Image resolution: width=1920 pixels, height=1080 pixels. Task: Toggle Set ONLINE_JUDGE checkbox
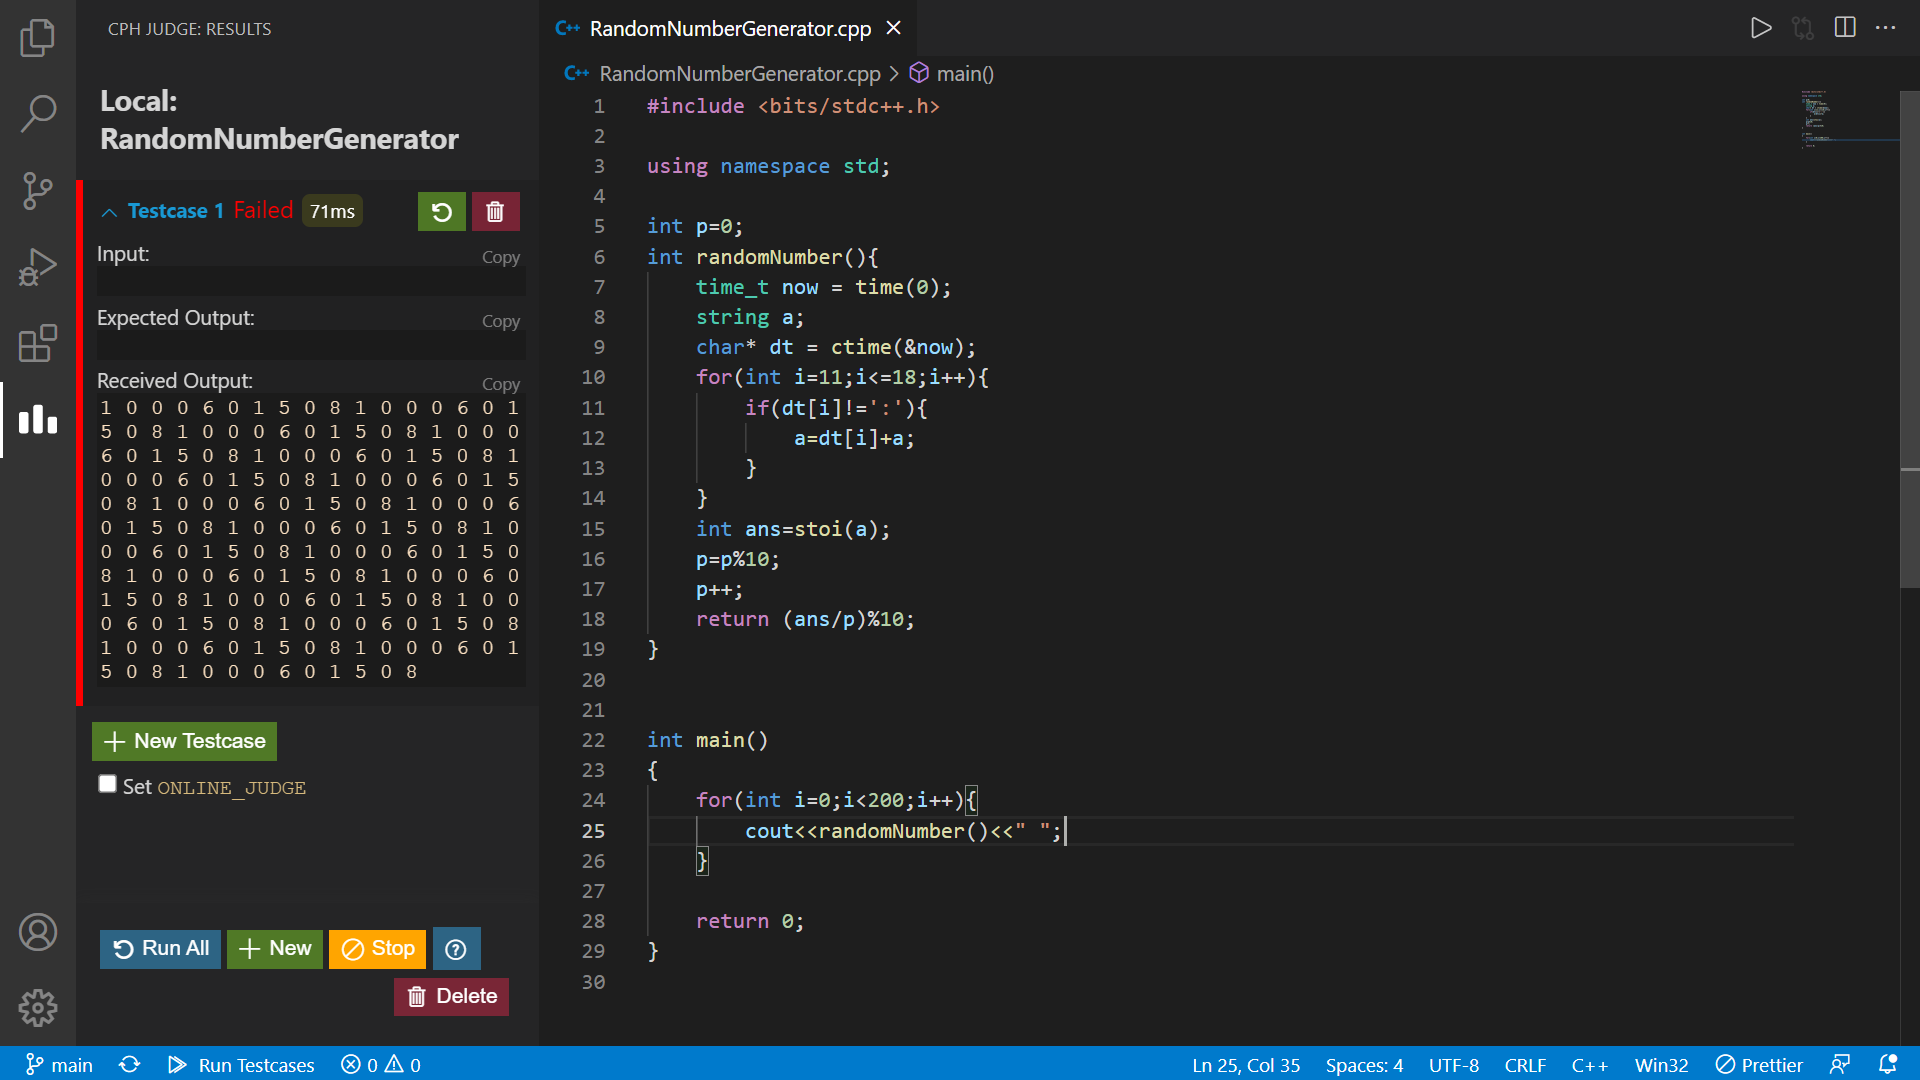point(107,784)
